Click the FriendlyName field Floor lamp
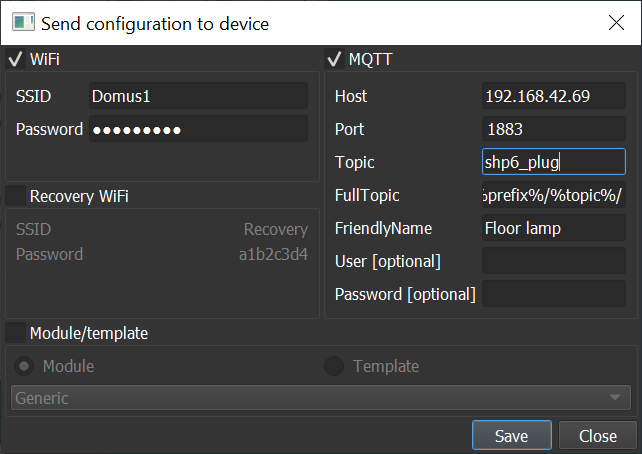Viewport: 642px width, 454px height. click(x=553, y=228)
